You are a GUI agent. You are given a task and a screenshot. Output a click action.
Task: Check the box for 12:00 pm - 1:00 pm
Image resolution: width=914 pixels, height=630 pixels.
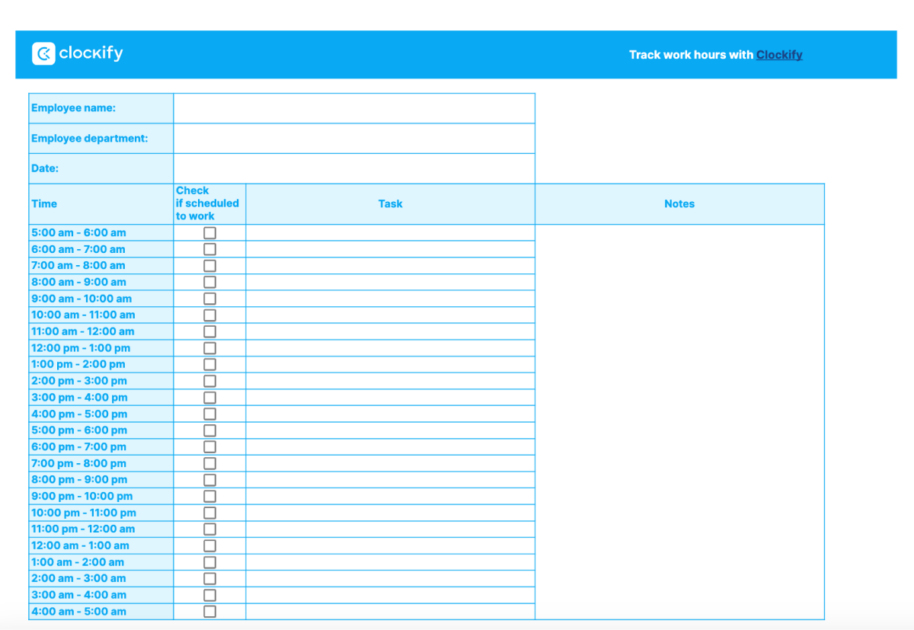(209, 347)
